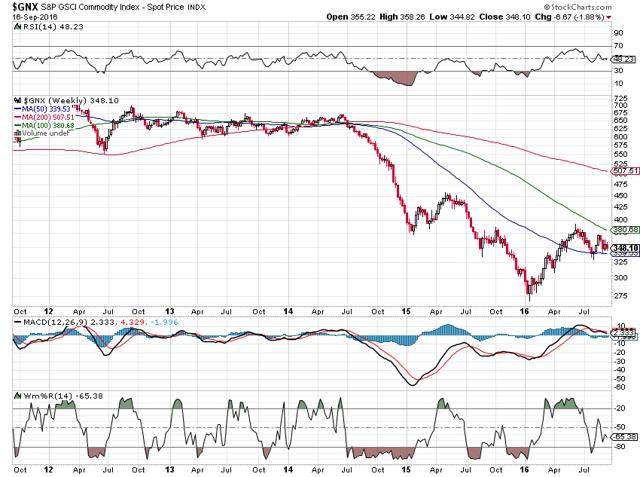Click the MA(100) 380.68 legend entry
This screenshot has width=640, height=477.
(44, 125)
